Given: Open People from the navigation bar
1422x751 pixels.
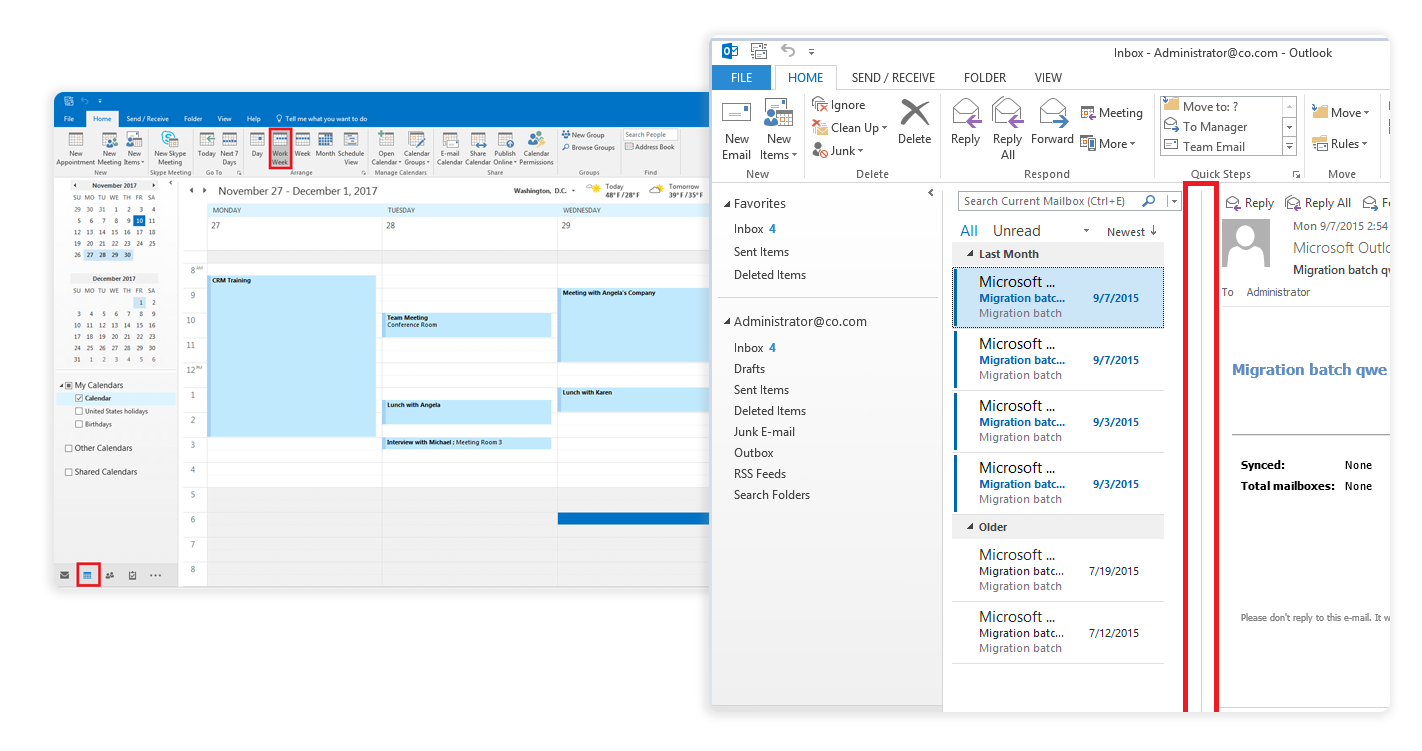Looking at the screenshot, I should [109, 575].
